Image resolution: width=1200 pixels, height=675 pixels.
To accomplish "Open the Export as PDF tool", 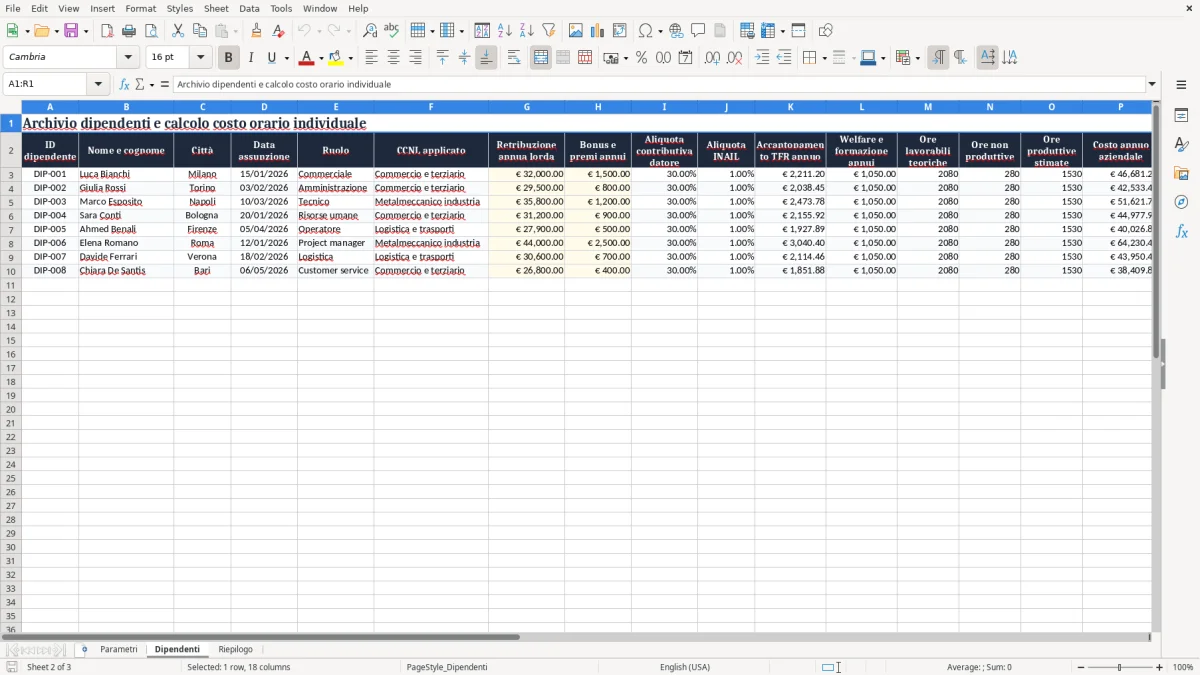I will pos(107,31).
